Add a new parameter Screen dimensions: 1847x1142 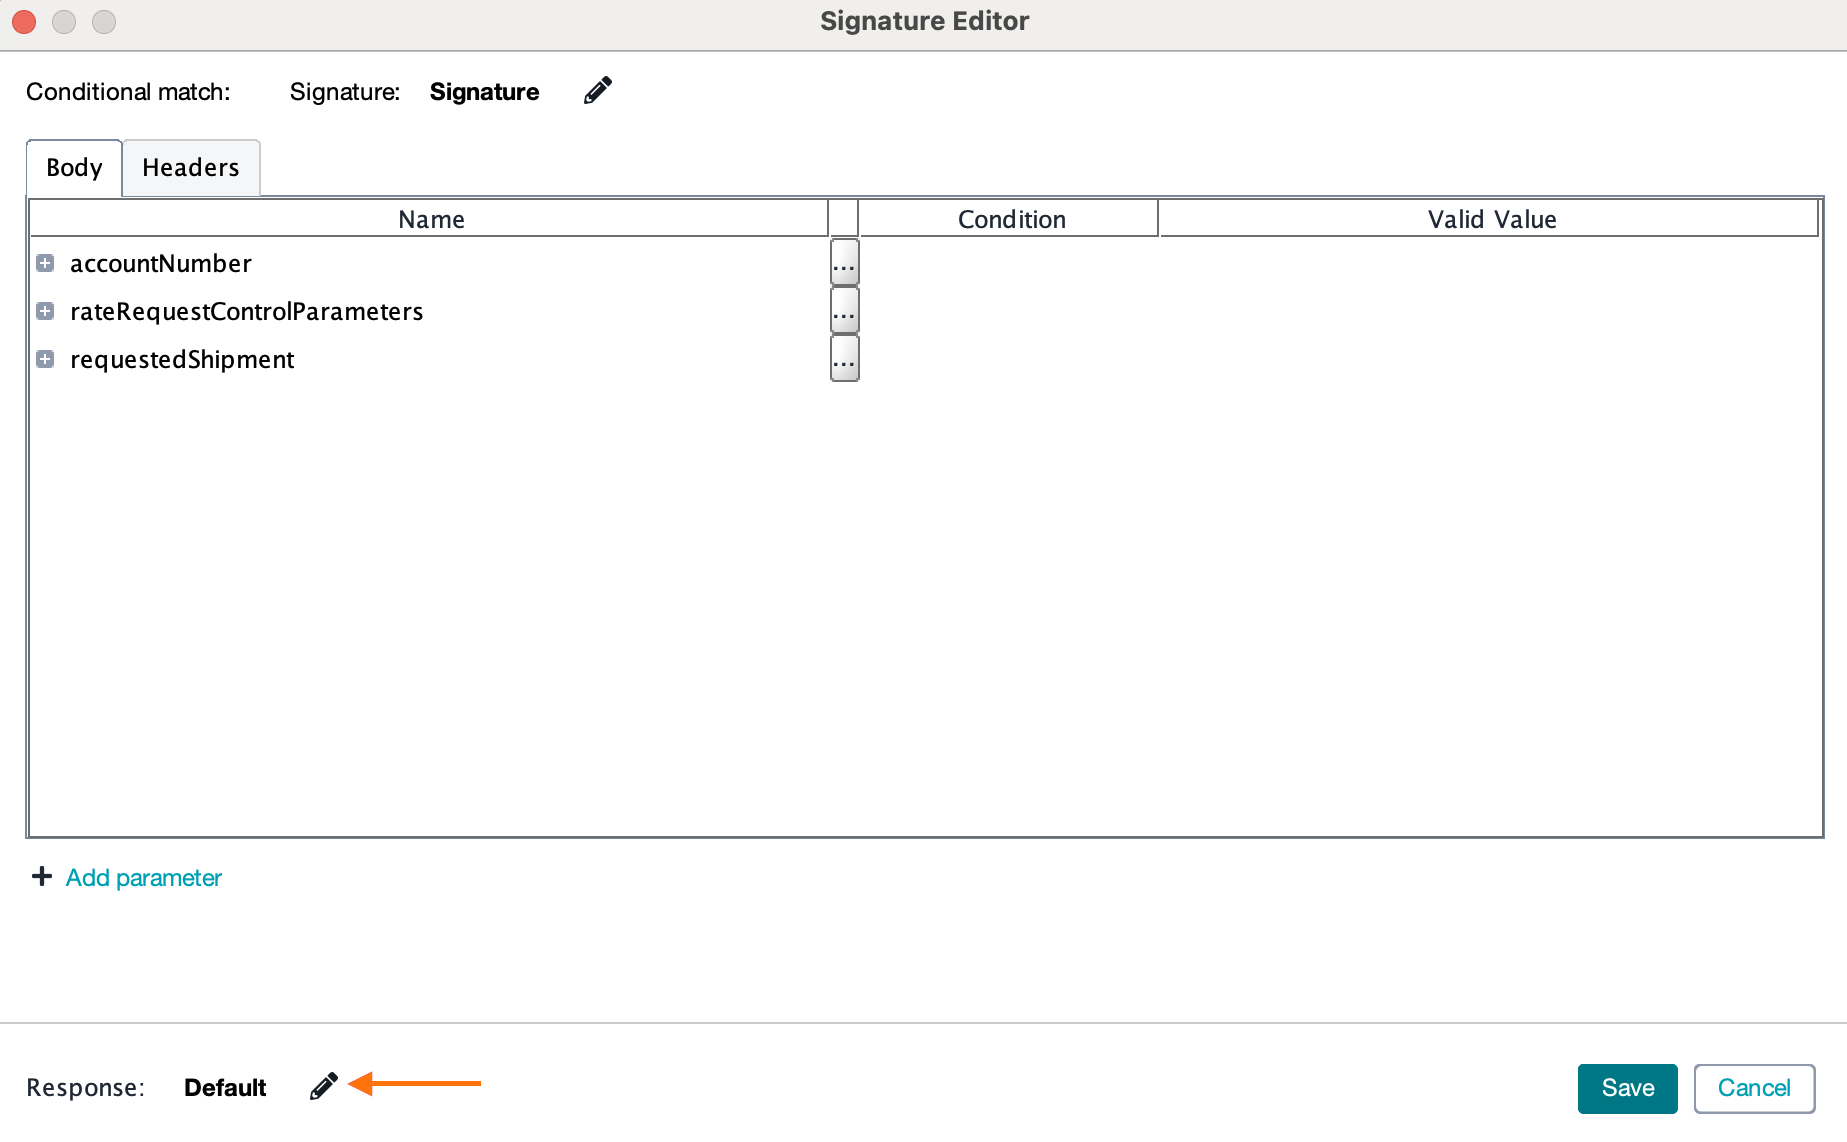pos(143,877)
